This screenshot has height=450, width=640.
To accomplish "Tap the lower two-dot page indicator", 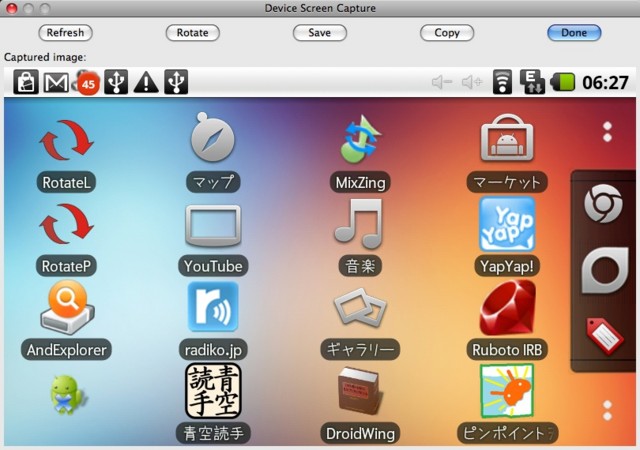I will tap(607, 411).
